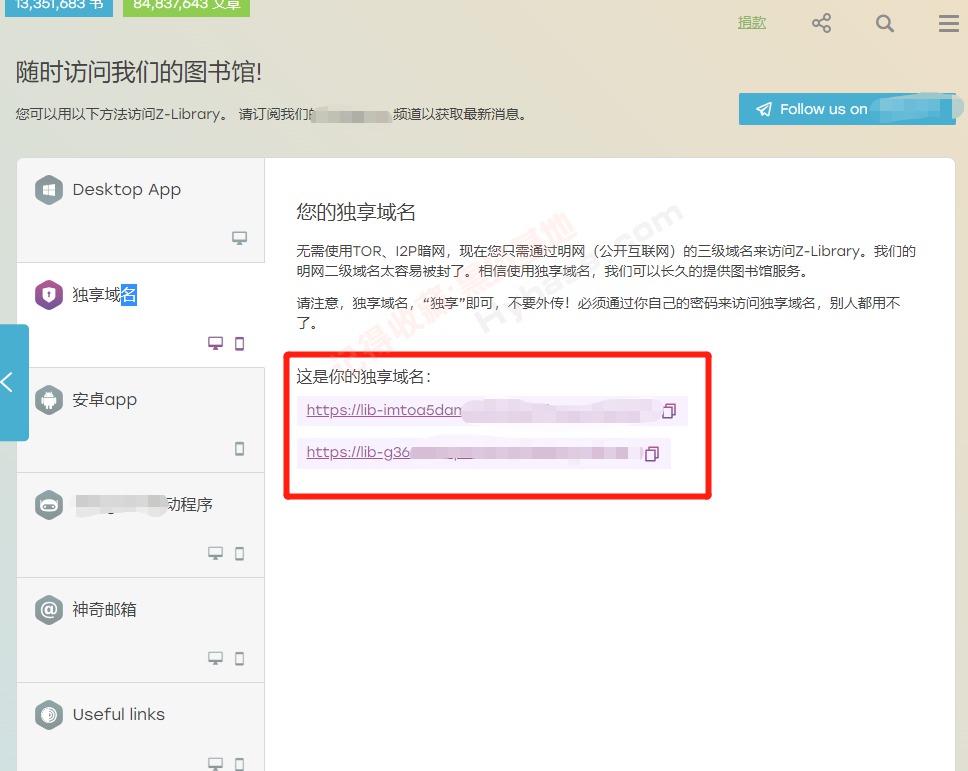Image resolution: width=968 pixels, height=771 pixels.
Task: Click the purple phone icon under 独享域名
Action: (240, 343)
